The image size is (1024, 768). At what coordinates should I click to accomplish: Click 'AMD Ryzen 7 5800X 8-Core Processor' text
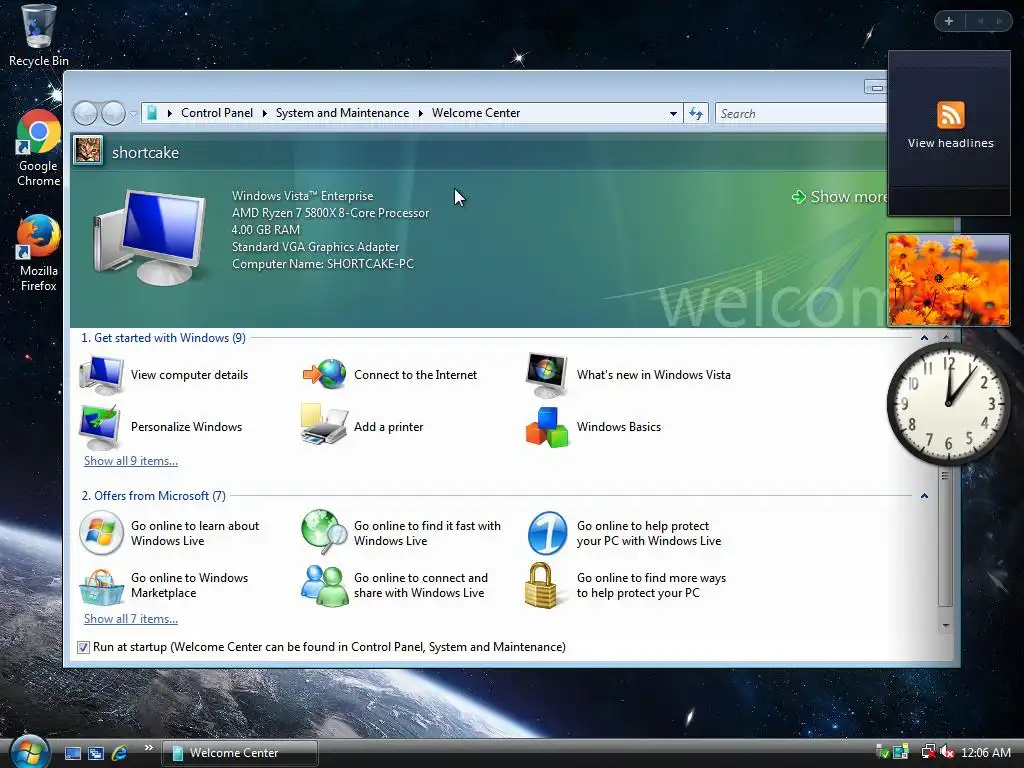tap(330, 213)
